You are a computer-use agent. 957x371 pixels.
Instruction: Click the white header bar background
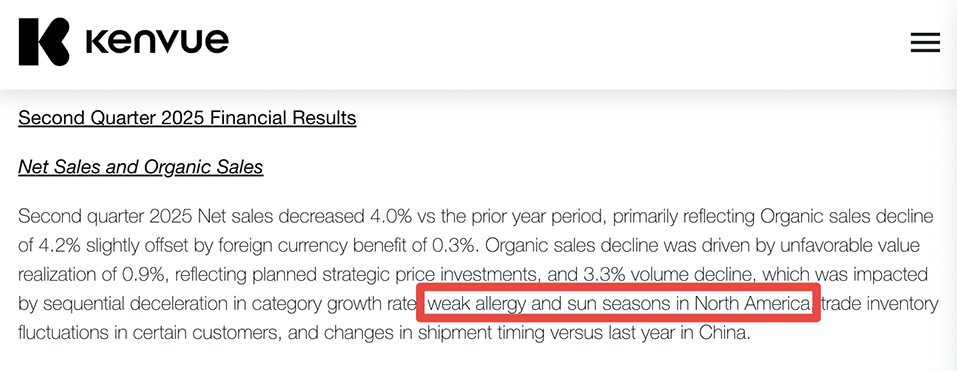tap(549, 43)
